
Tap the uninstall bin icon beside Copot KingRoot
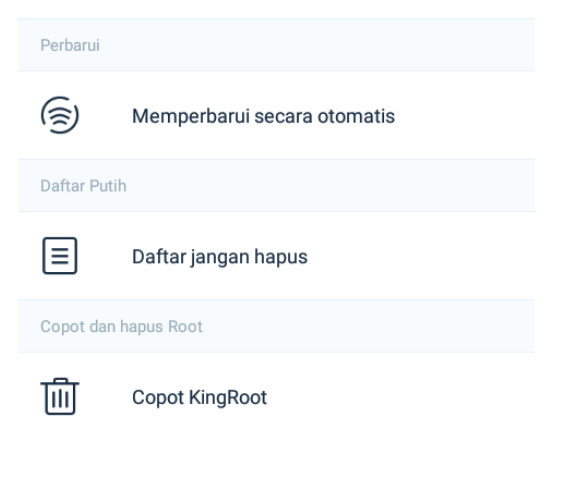tap(60, 396)
